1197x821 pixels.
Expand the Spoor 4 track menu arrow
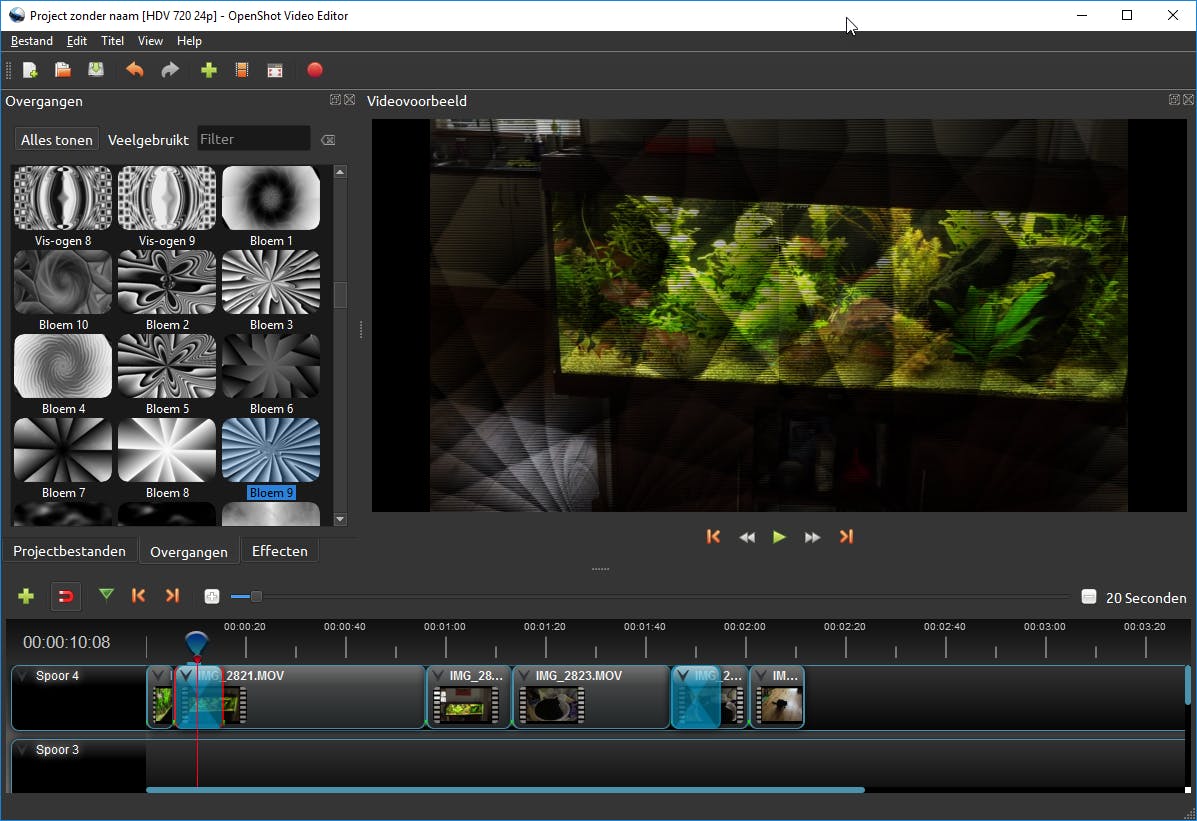pyautogui.click(x=22, y=677)
